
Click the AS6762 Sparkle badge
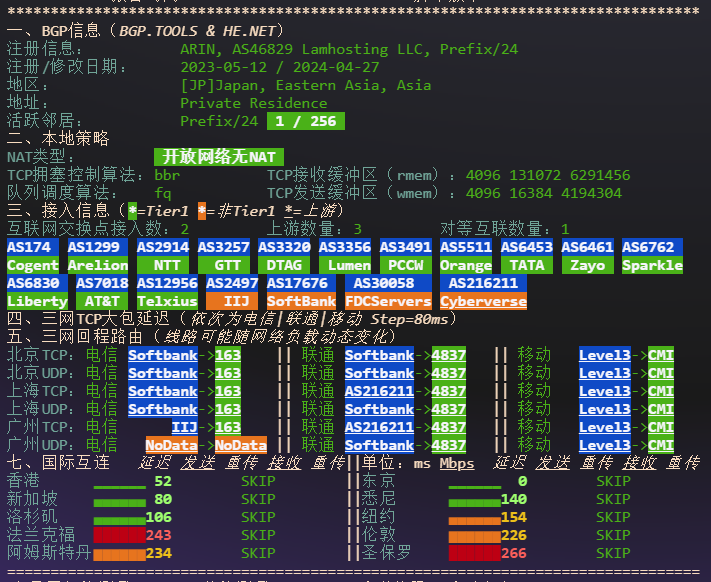pyautogui.click(x=653, y=256)
